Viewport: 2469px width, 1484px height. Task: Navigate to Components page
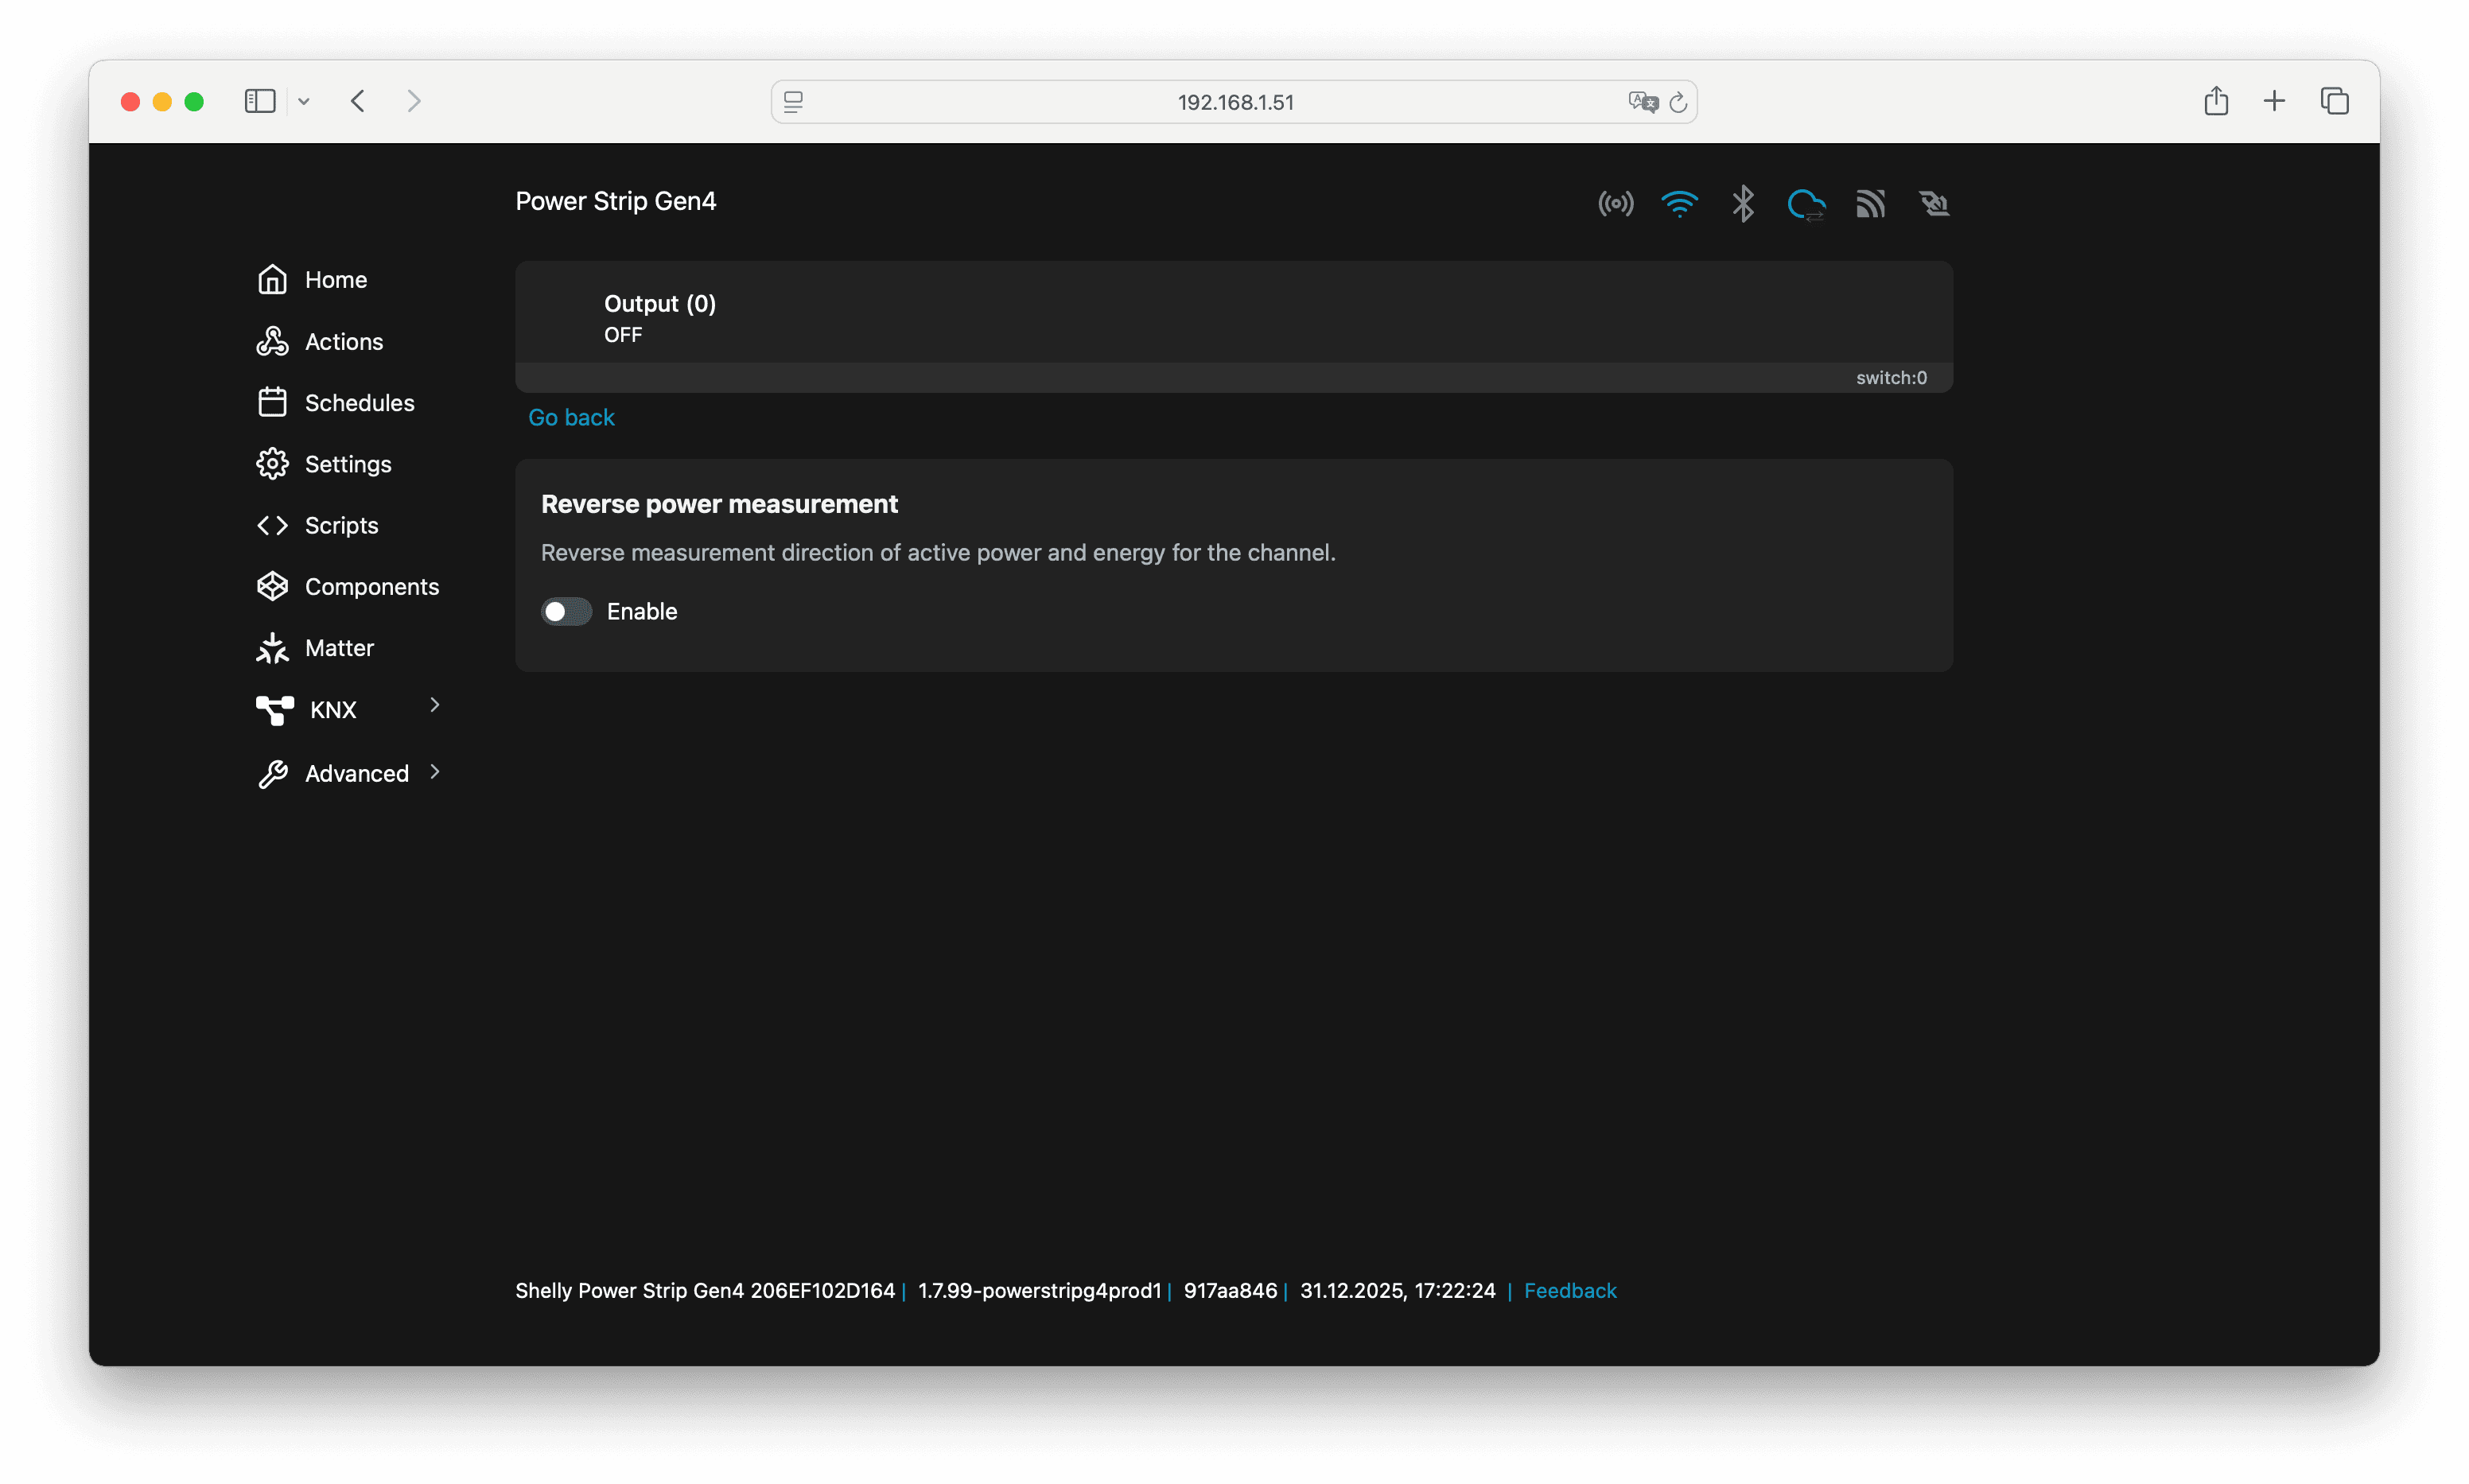(370, 587)
